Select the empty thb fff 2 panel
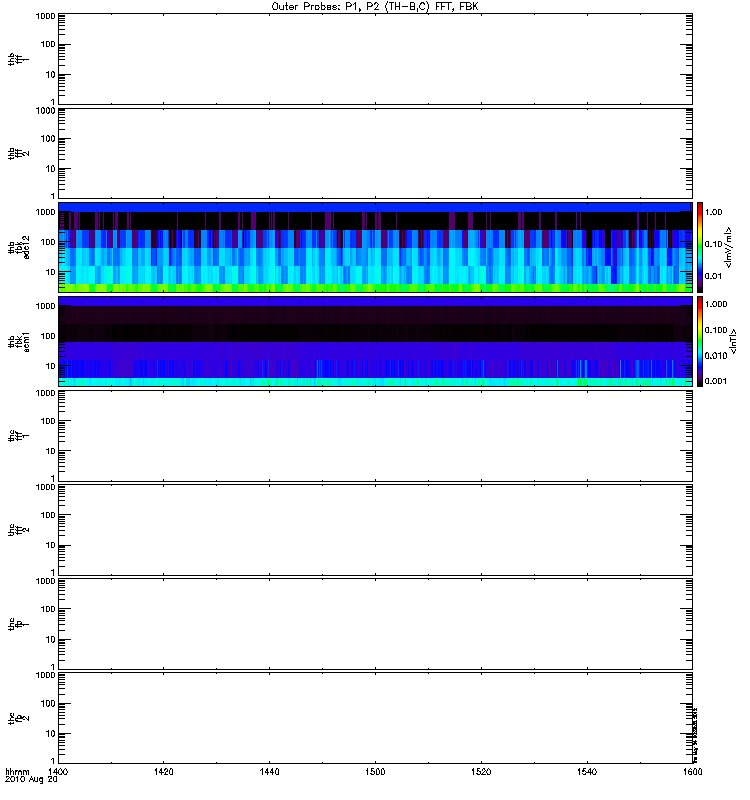This screenshot has height=800, width=750. (x=375, y=153)
